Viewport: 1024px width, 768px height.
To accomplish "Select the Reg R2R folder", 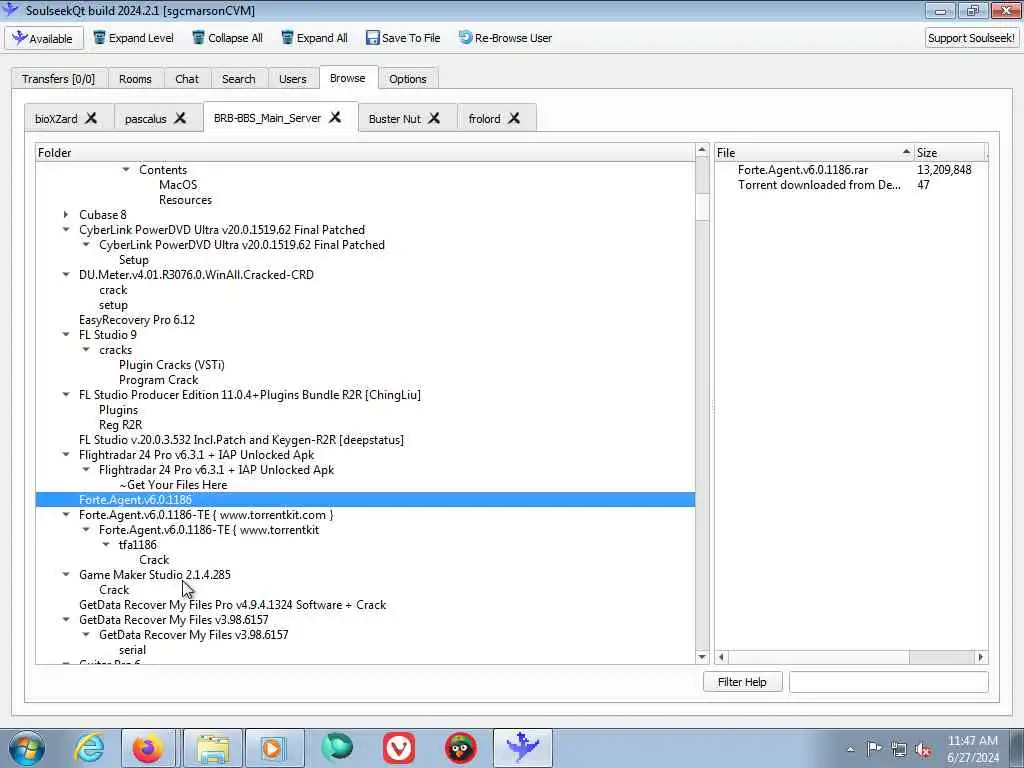I will pyautogui.click(x=120, y=425).
